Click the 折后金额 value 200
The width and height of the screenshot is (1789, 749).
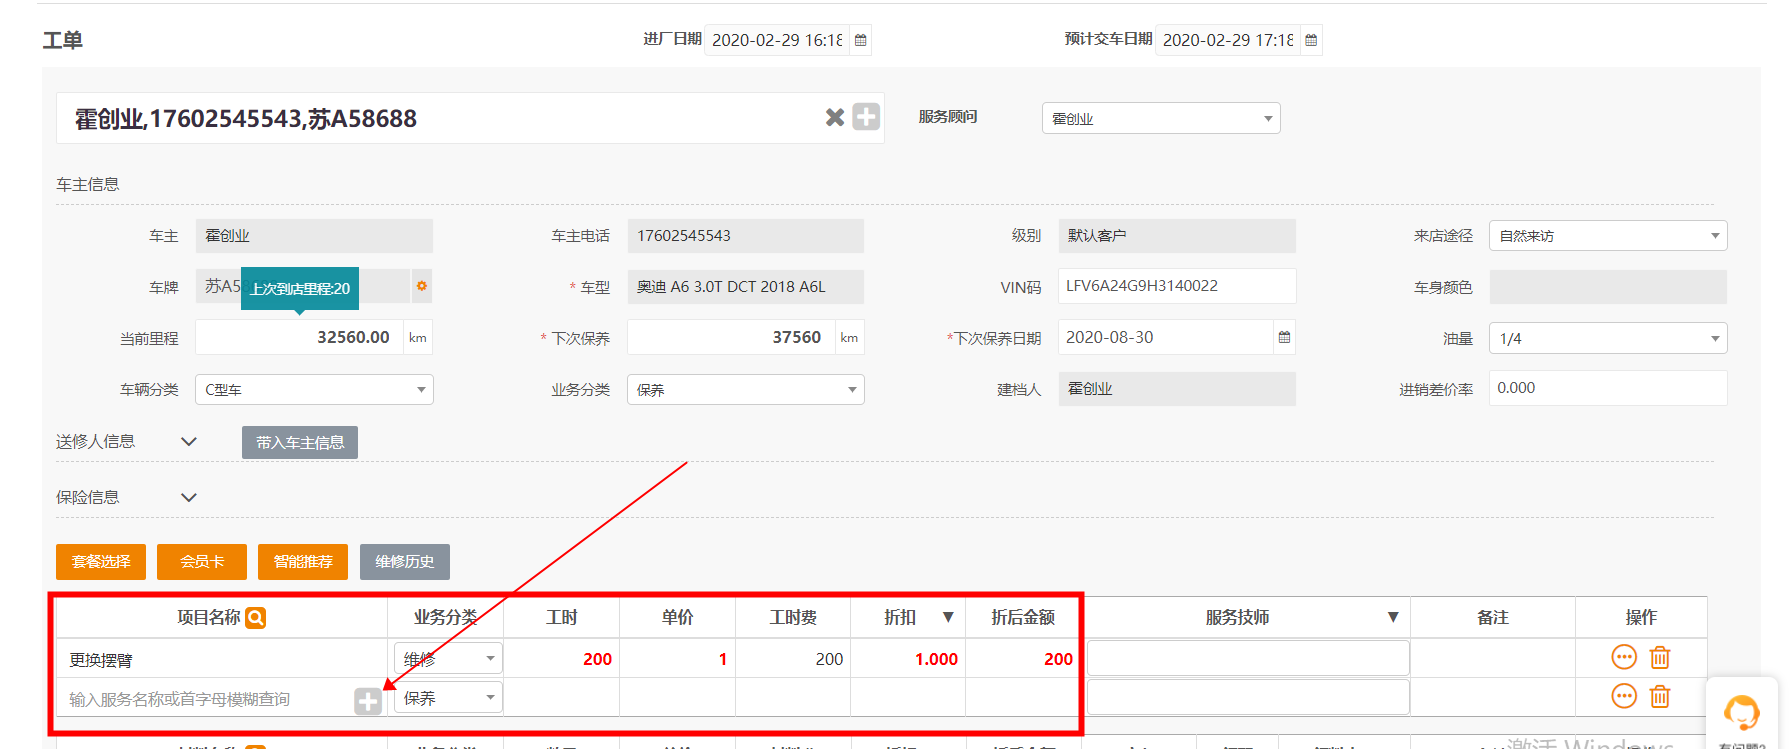(x=1058, y=659)
